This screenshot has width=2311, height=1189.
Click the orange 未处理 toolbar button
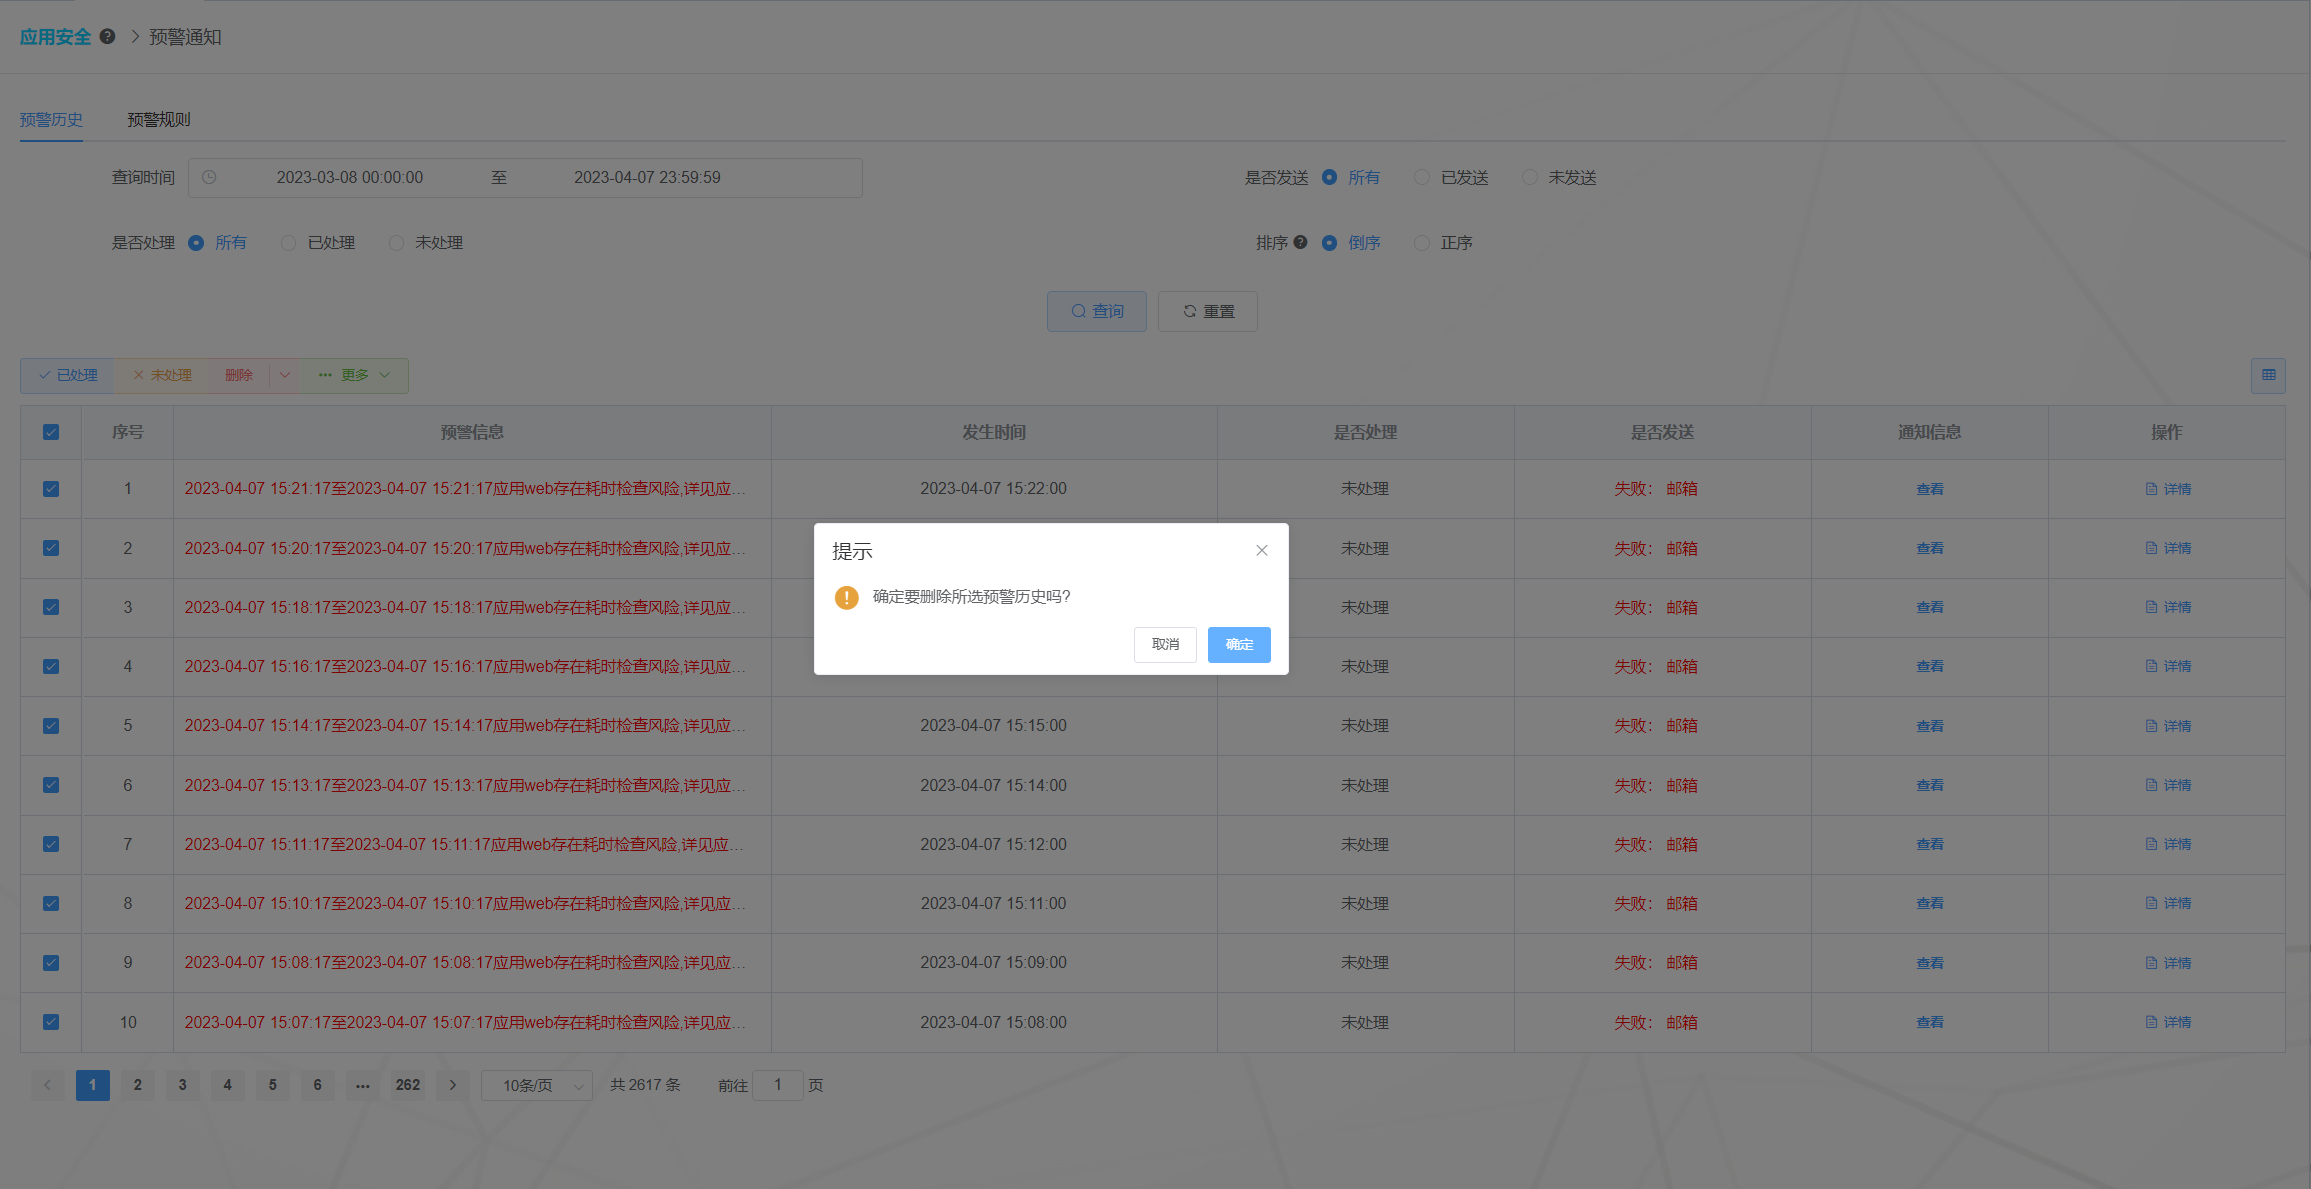pyautogui.click(x=162, y=375)
